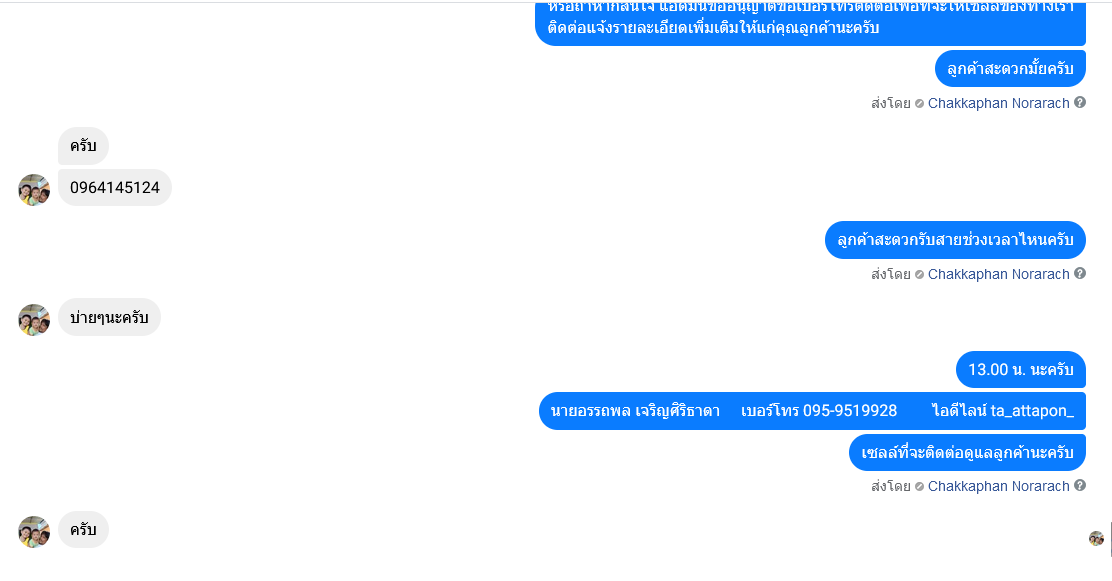Click the help icon beside last Chakkaphan Norarach
Viewport: 1112px width, 581px height.
[x=1079, y=485]
